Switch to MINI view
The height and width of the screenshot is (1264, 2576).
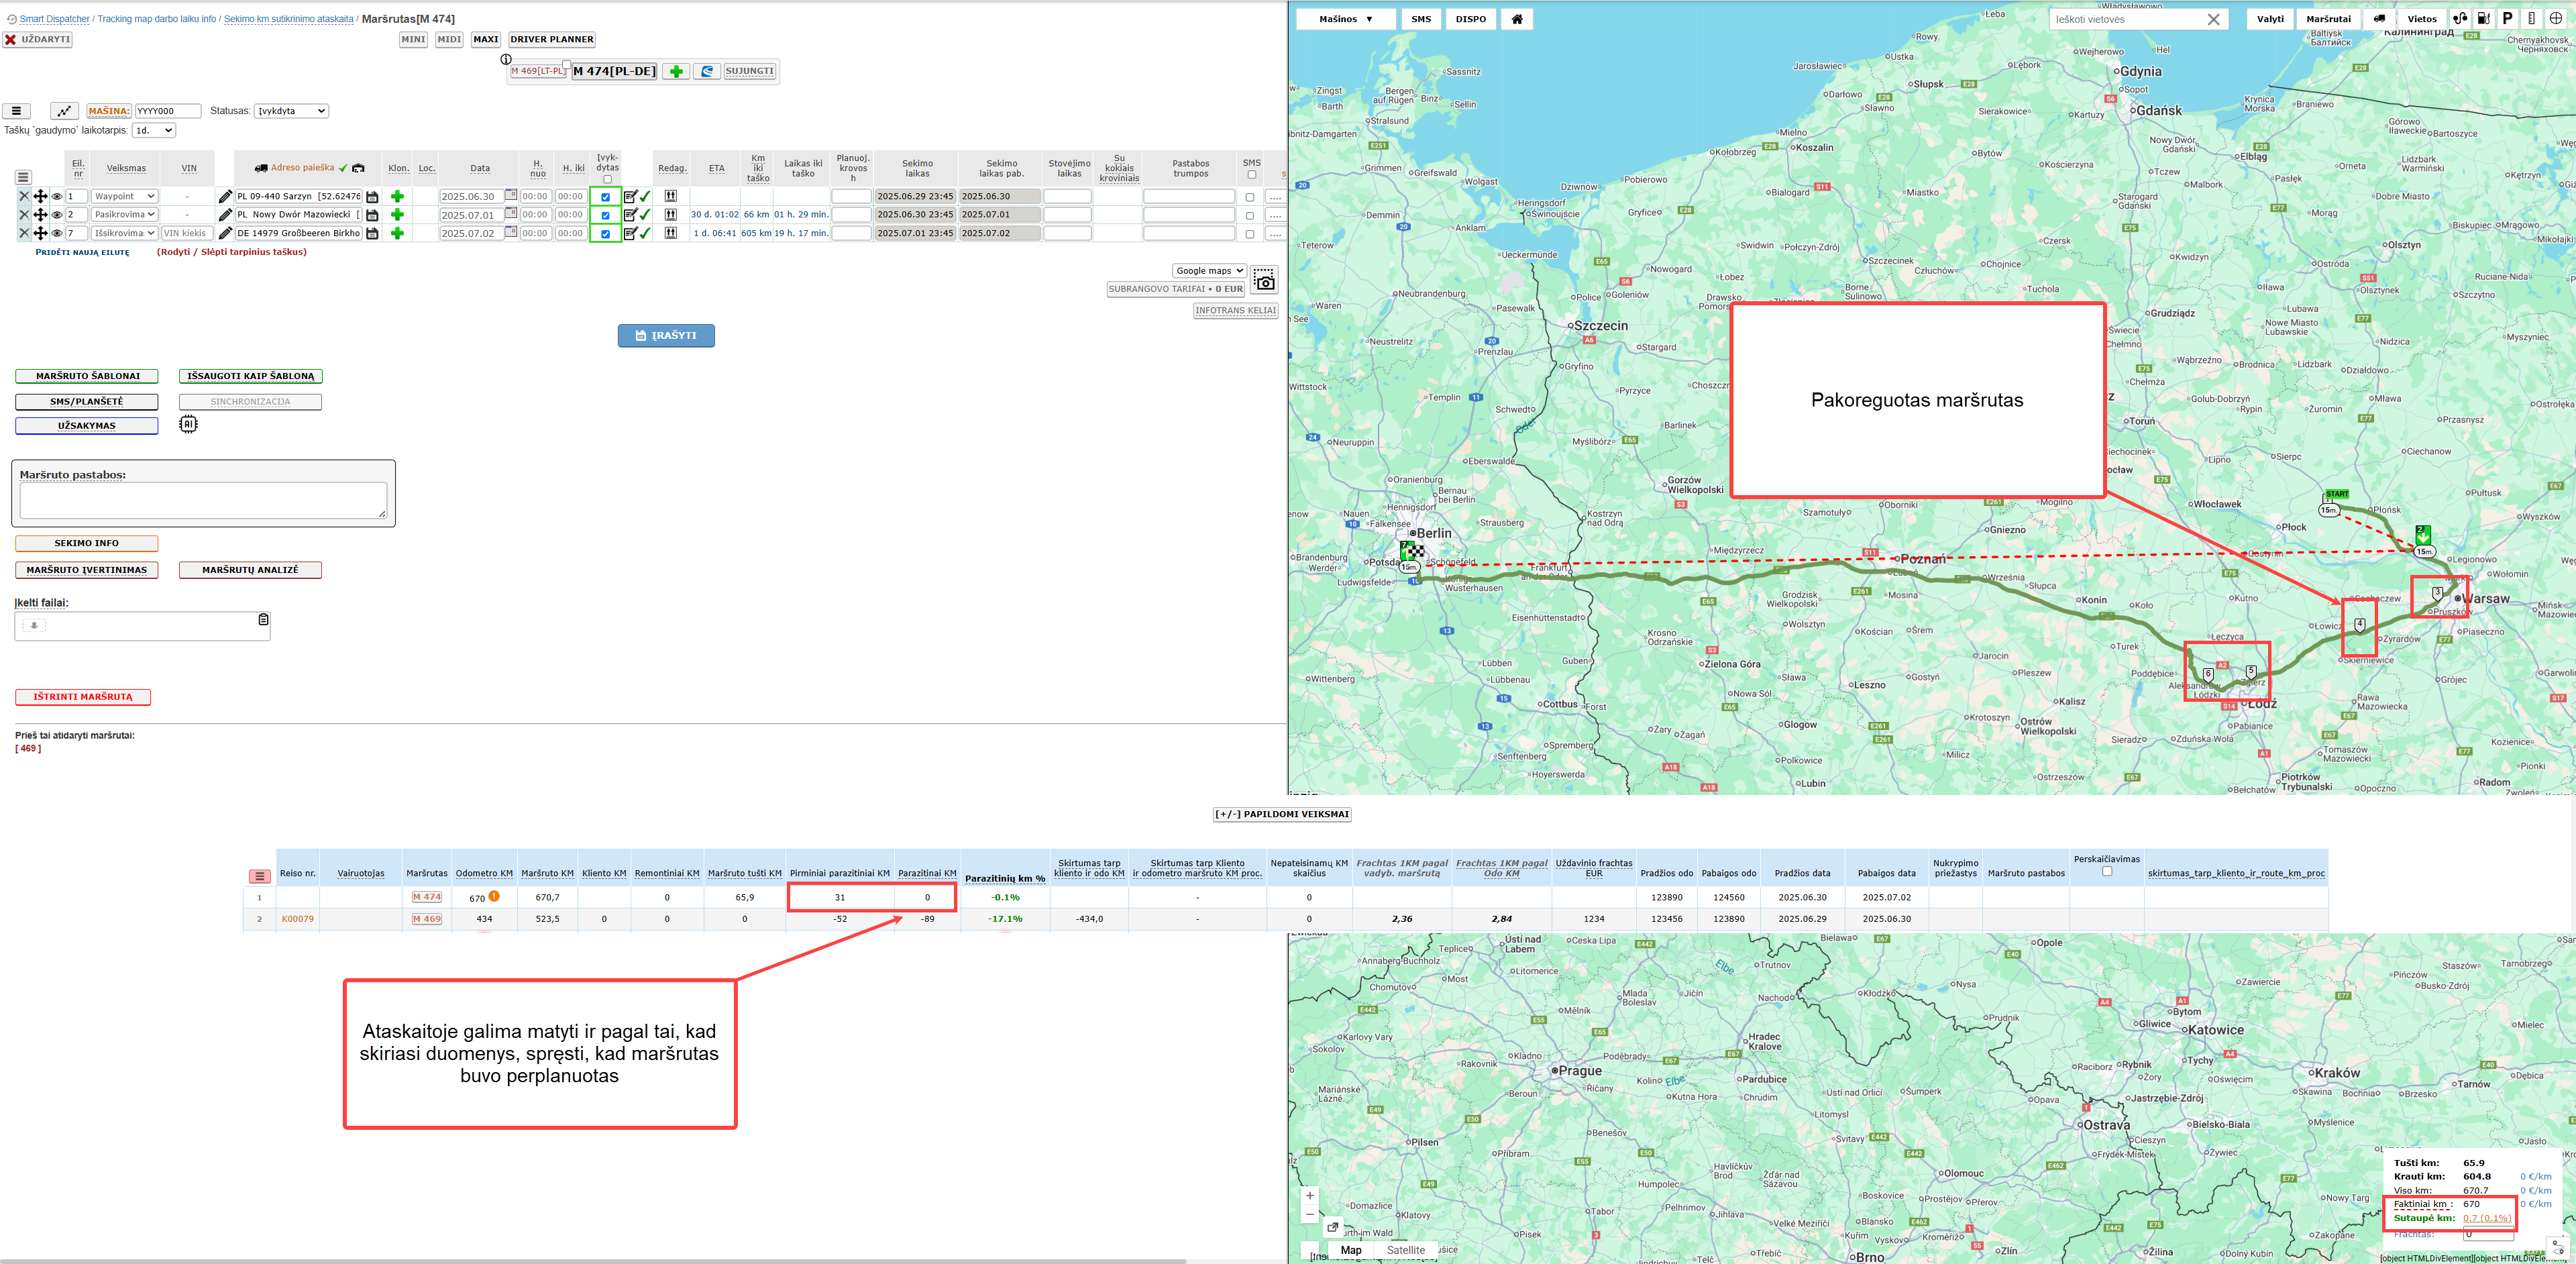[x=413, y=40]
